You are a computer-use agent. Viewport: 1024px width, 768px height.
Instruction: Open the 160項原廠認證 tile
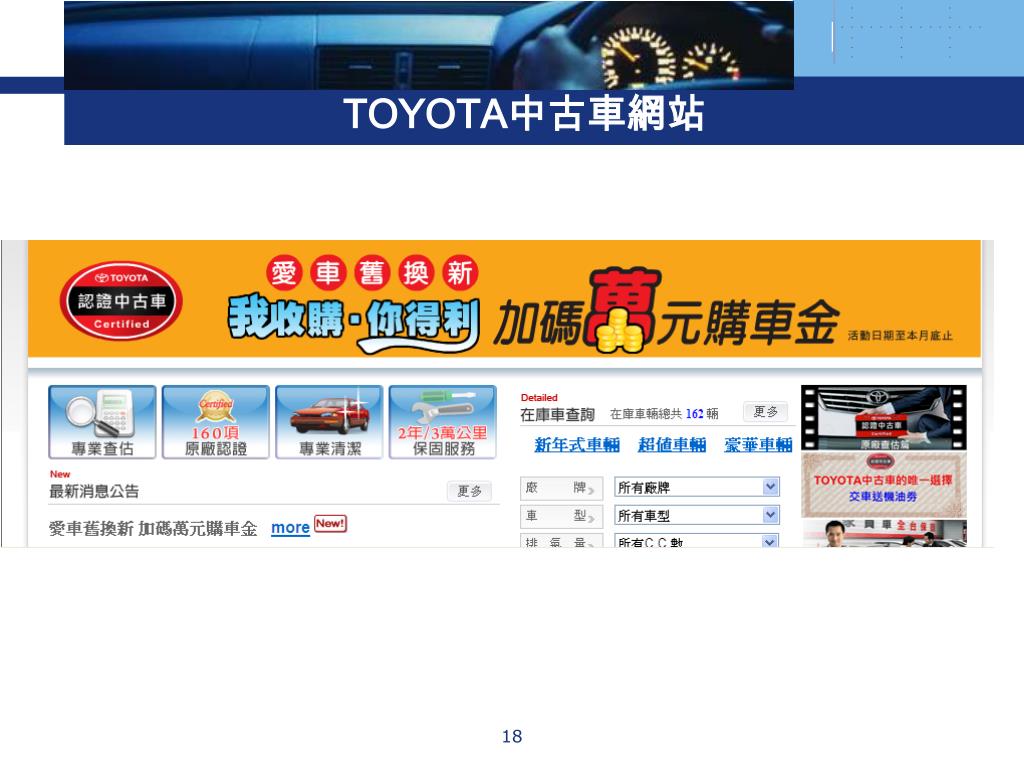(216, 423)
